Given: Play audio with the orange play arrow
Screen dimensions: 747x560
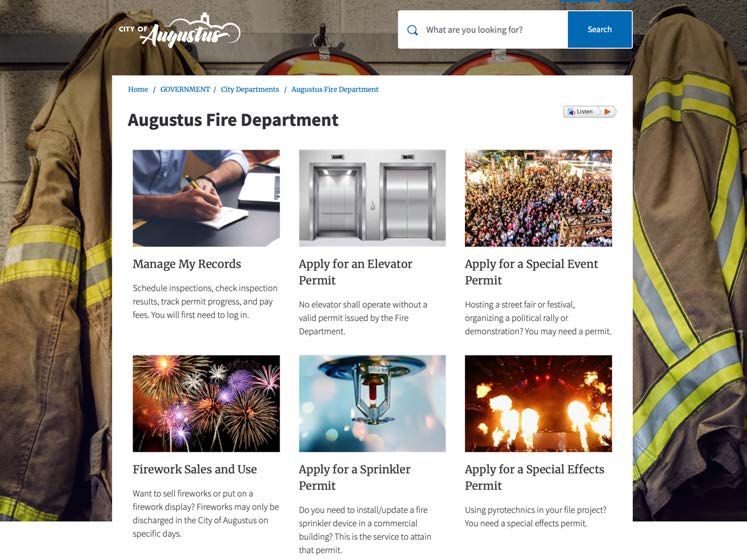Looking at the screenshot, I should [607, 112].
